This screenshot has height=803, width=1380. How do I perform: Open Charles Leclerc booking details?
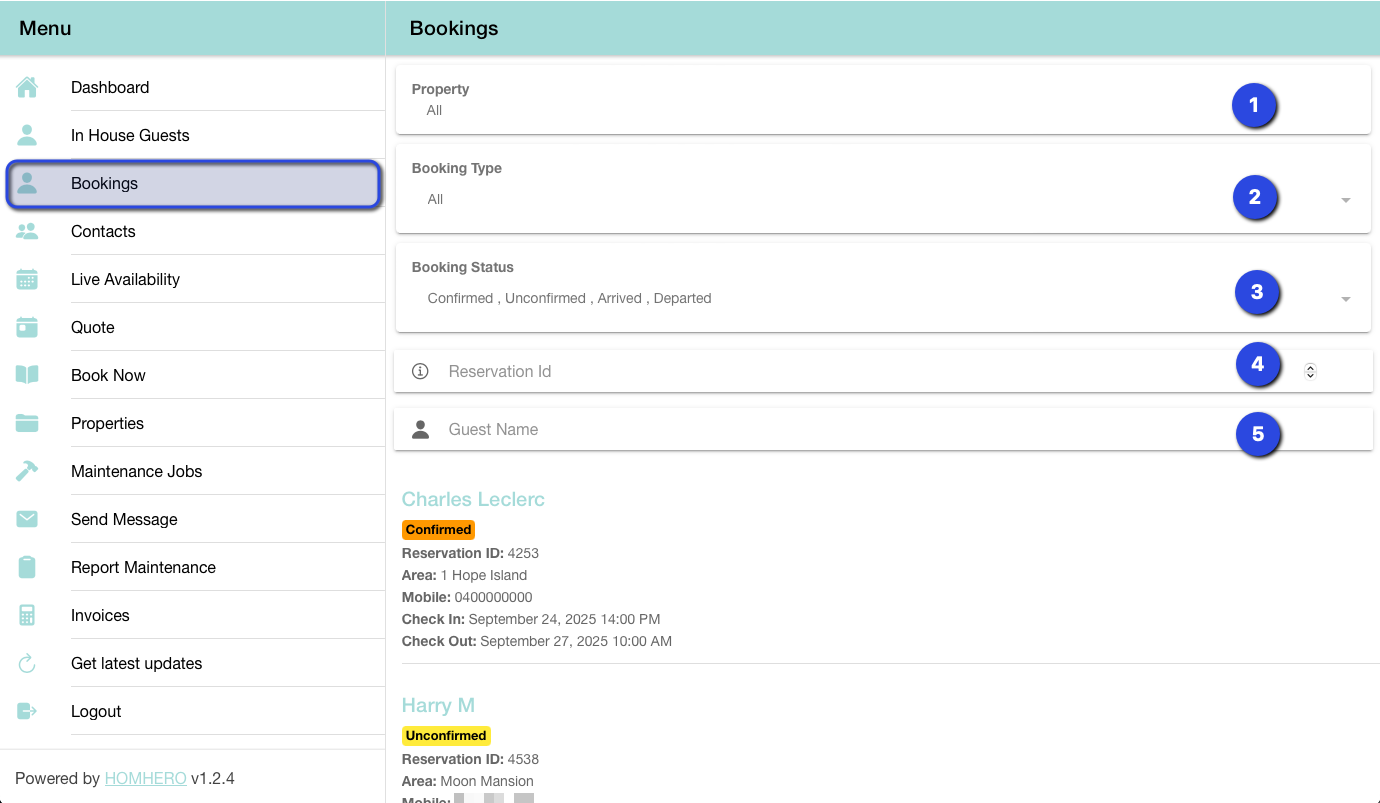(x=473, y=500)
